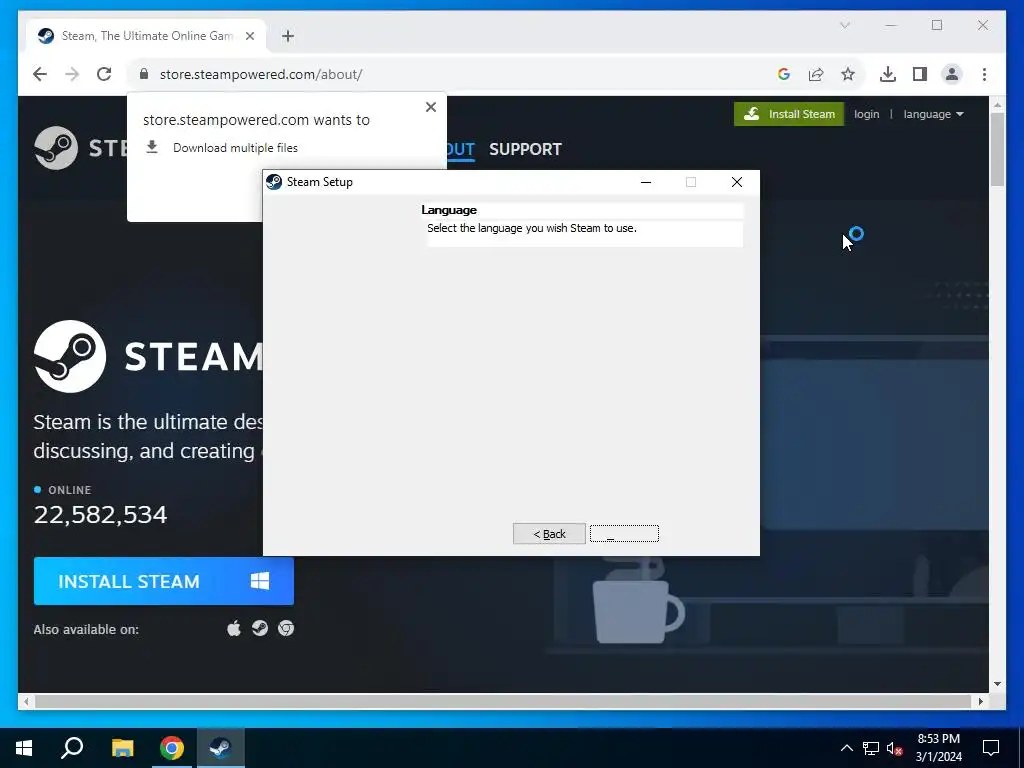Open the taskbar clock and date

click(x=938, y=748)
